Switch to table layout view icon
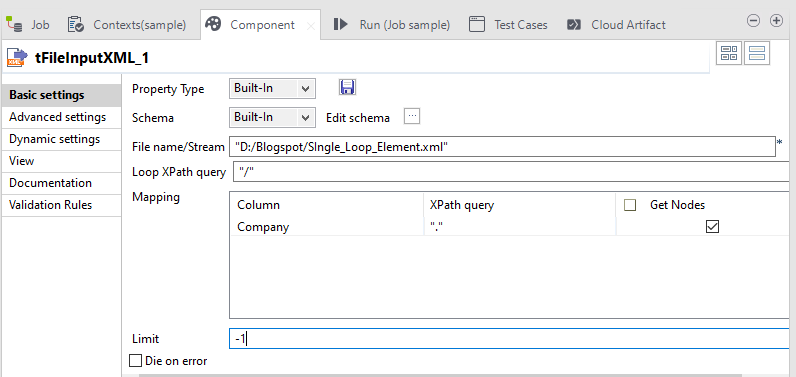This screenshot has height=377, width=796. tap(729, 53)
